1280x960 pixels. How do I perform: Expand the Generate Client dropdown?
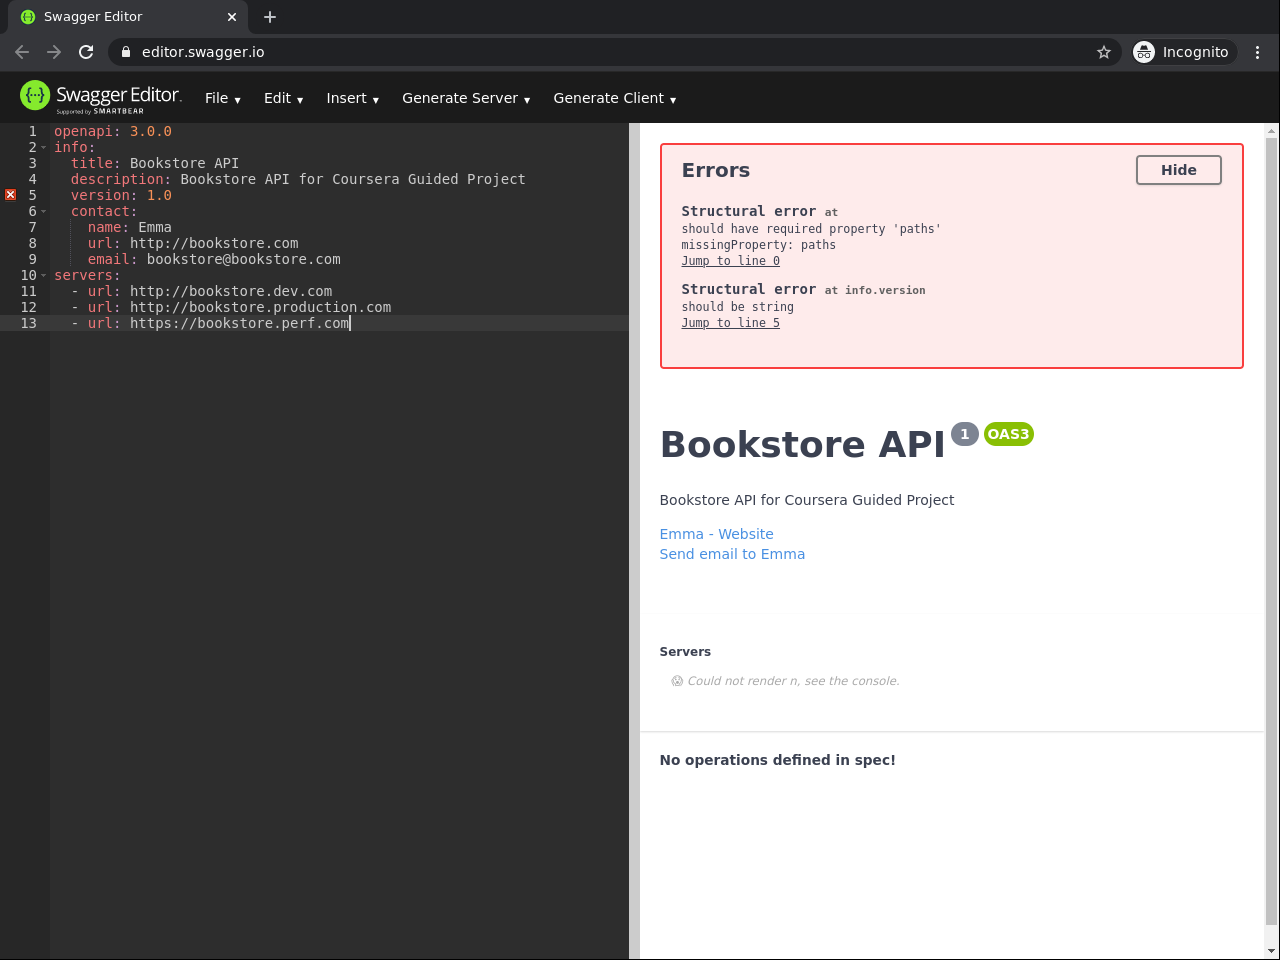[x=614, y=98]
